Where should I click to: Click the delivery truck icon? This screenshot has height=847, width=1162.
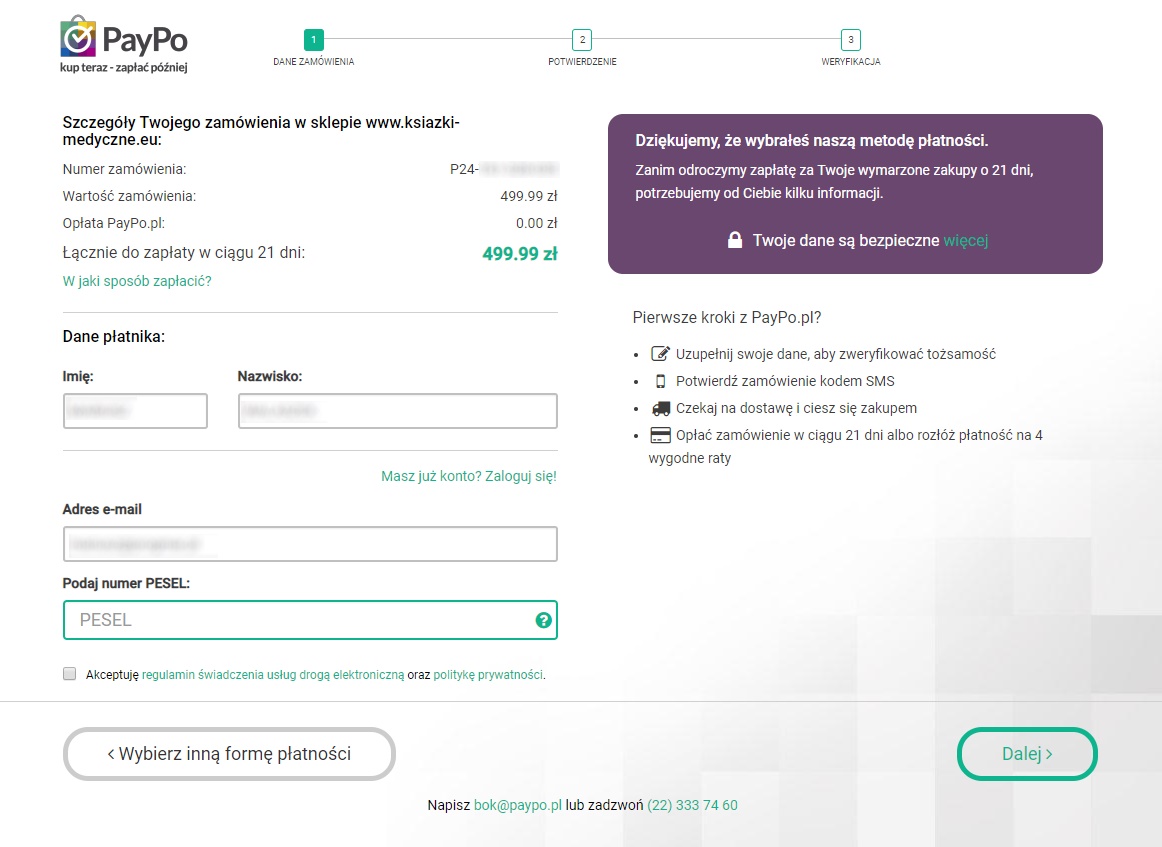pos(660,408)
